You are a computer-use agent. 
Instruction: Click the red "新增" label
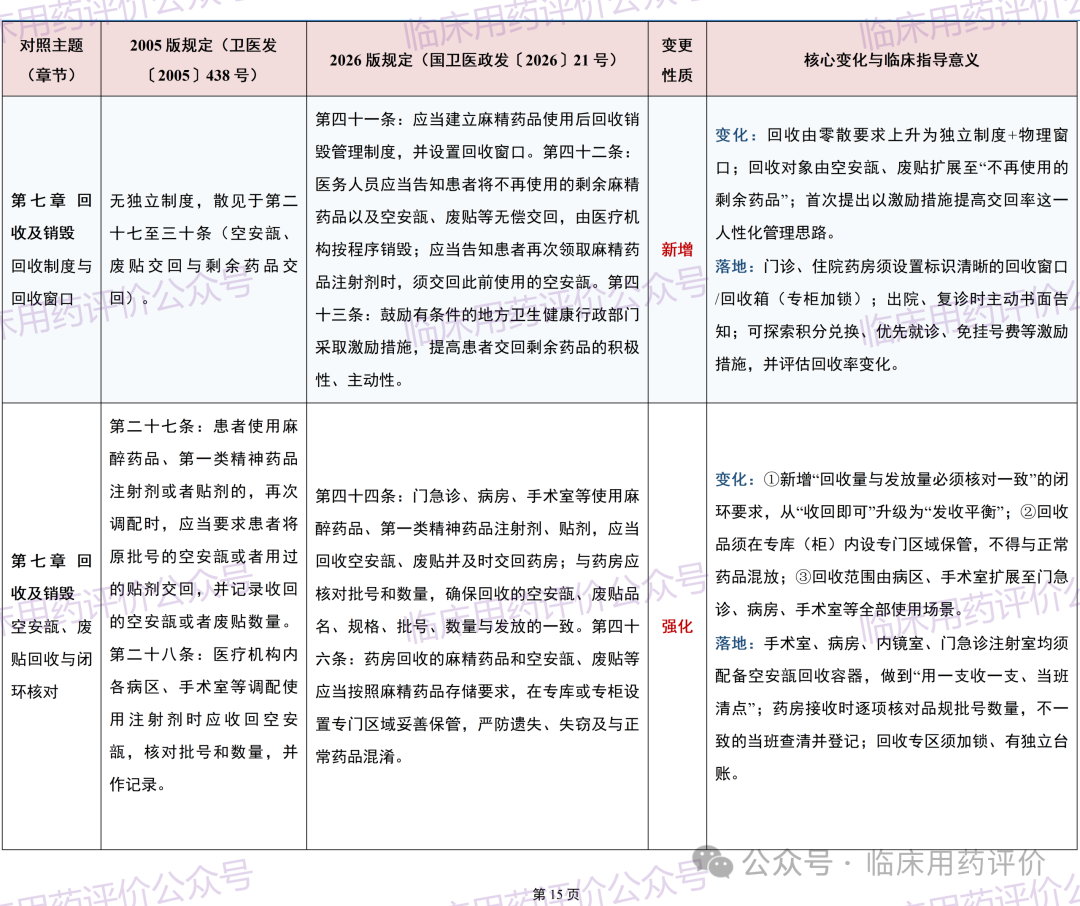point(677,249)
